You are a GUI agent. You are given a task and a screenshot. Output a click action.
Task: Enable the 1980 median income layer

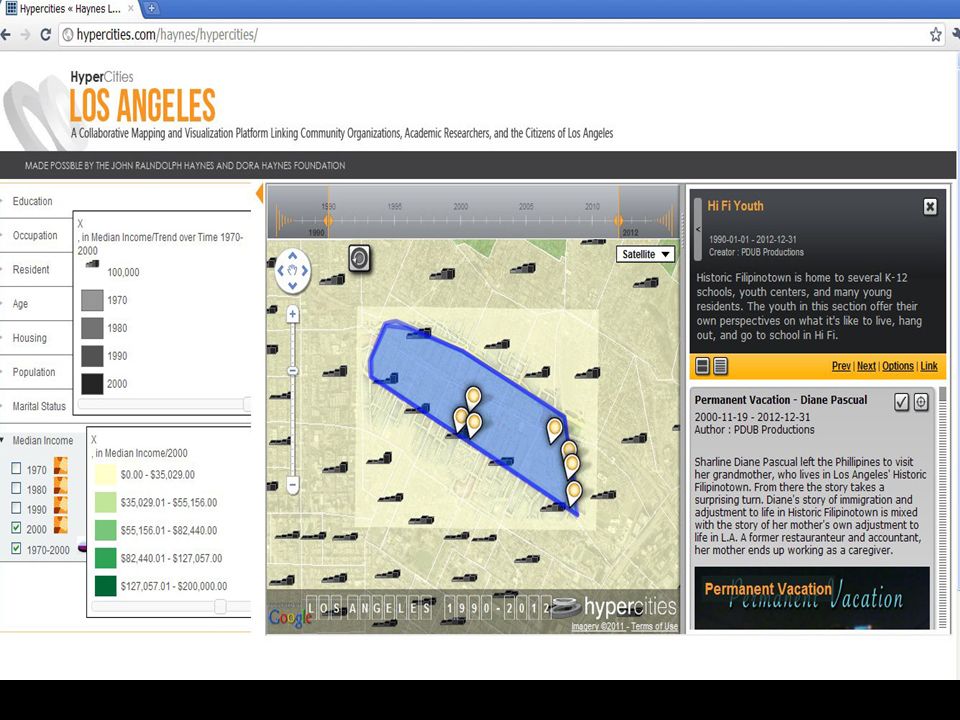16,488
